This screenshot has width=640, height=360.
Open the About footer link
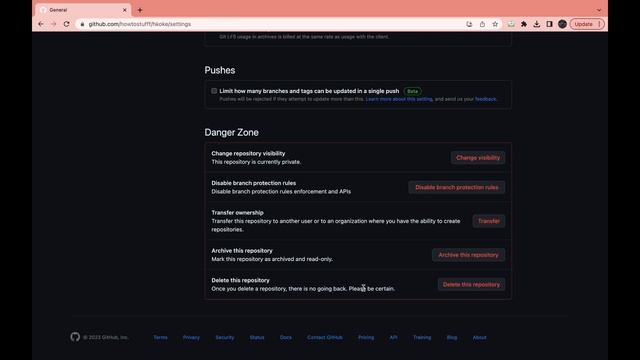(480, 338)
